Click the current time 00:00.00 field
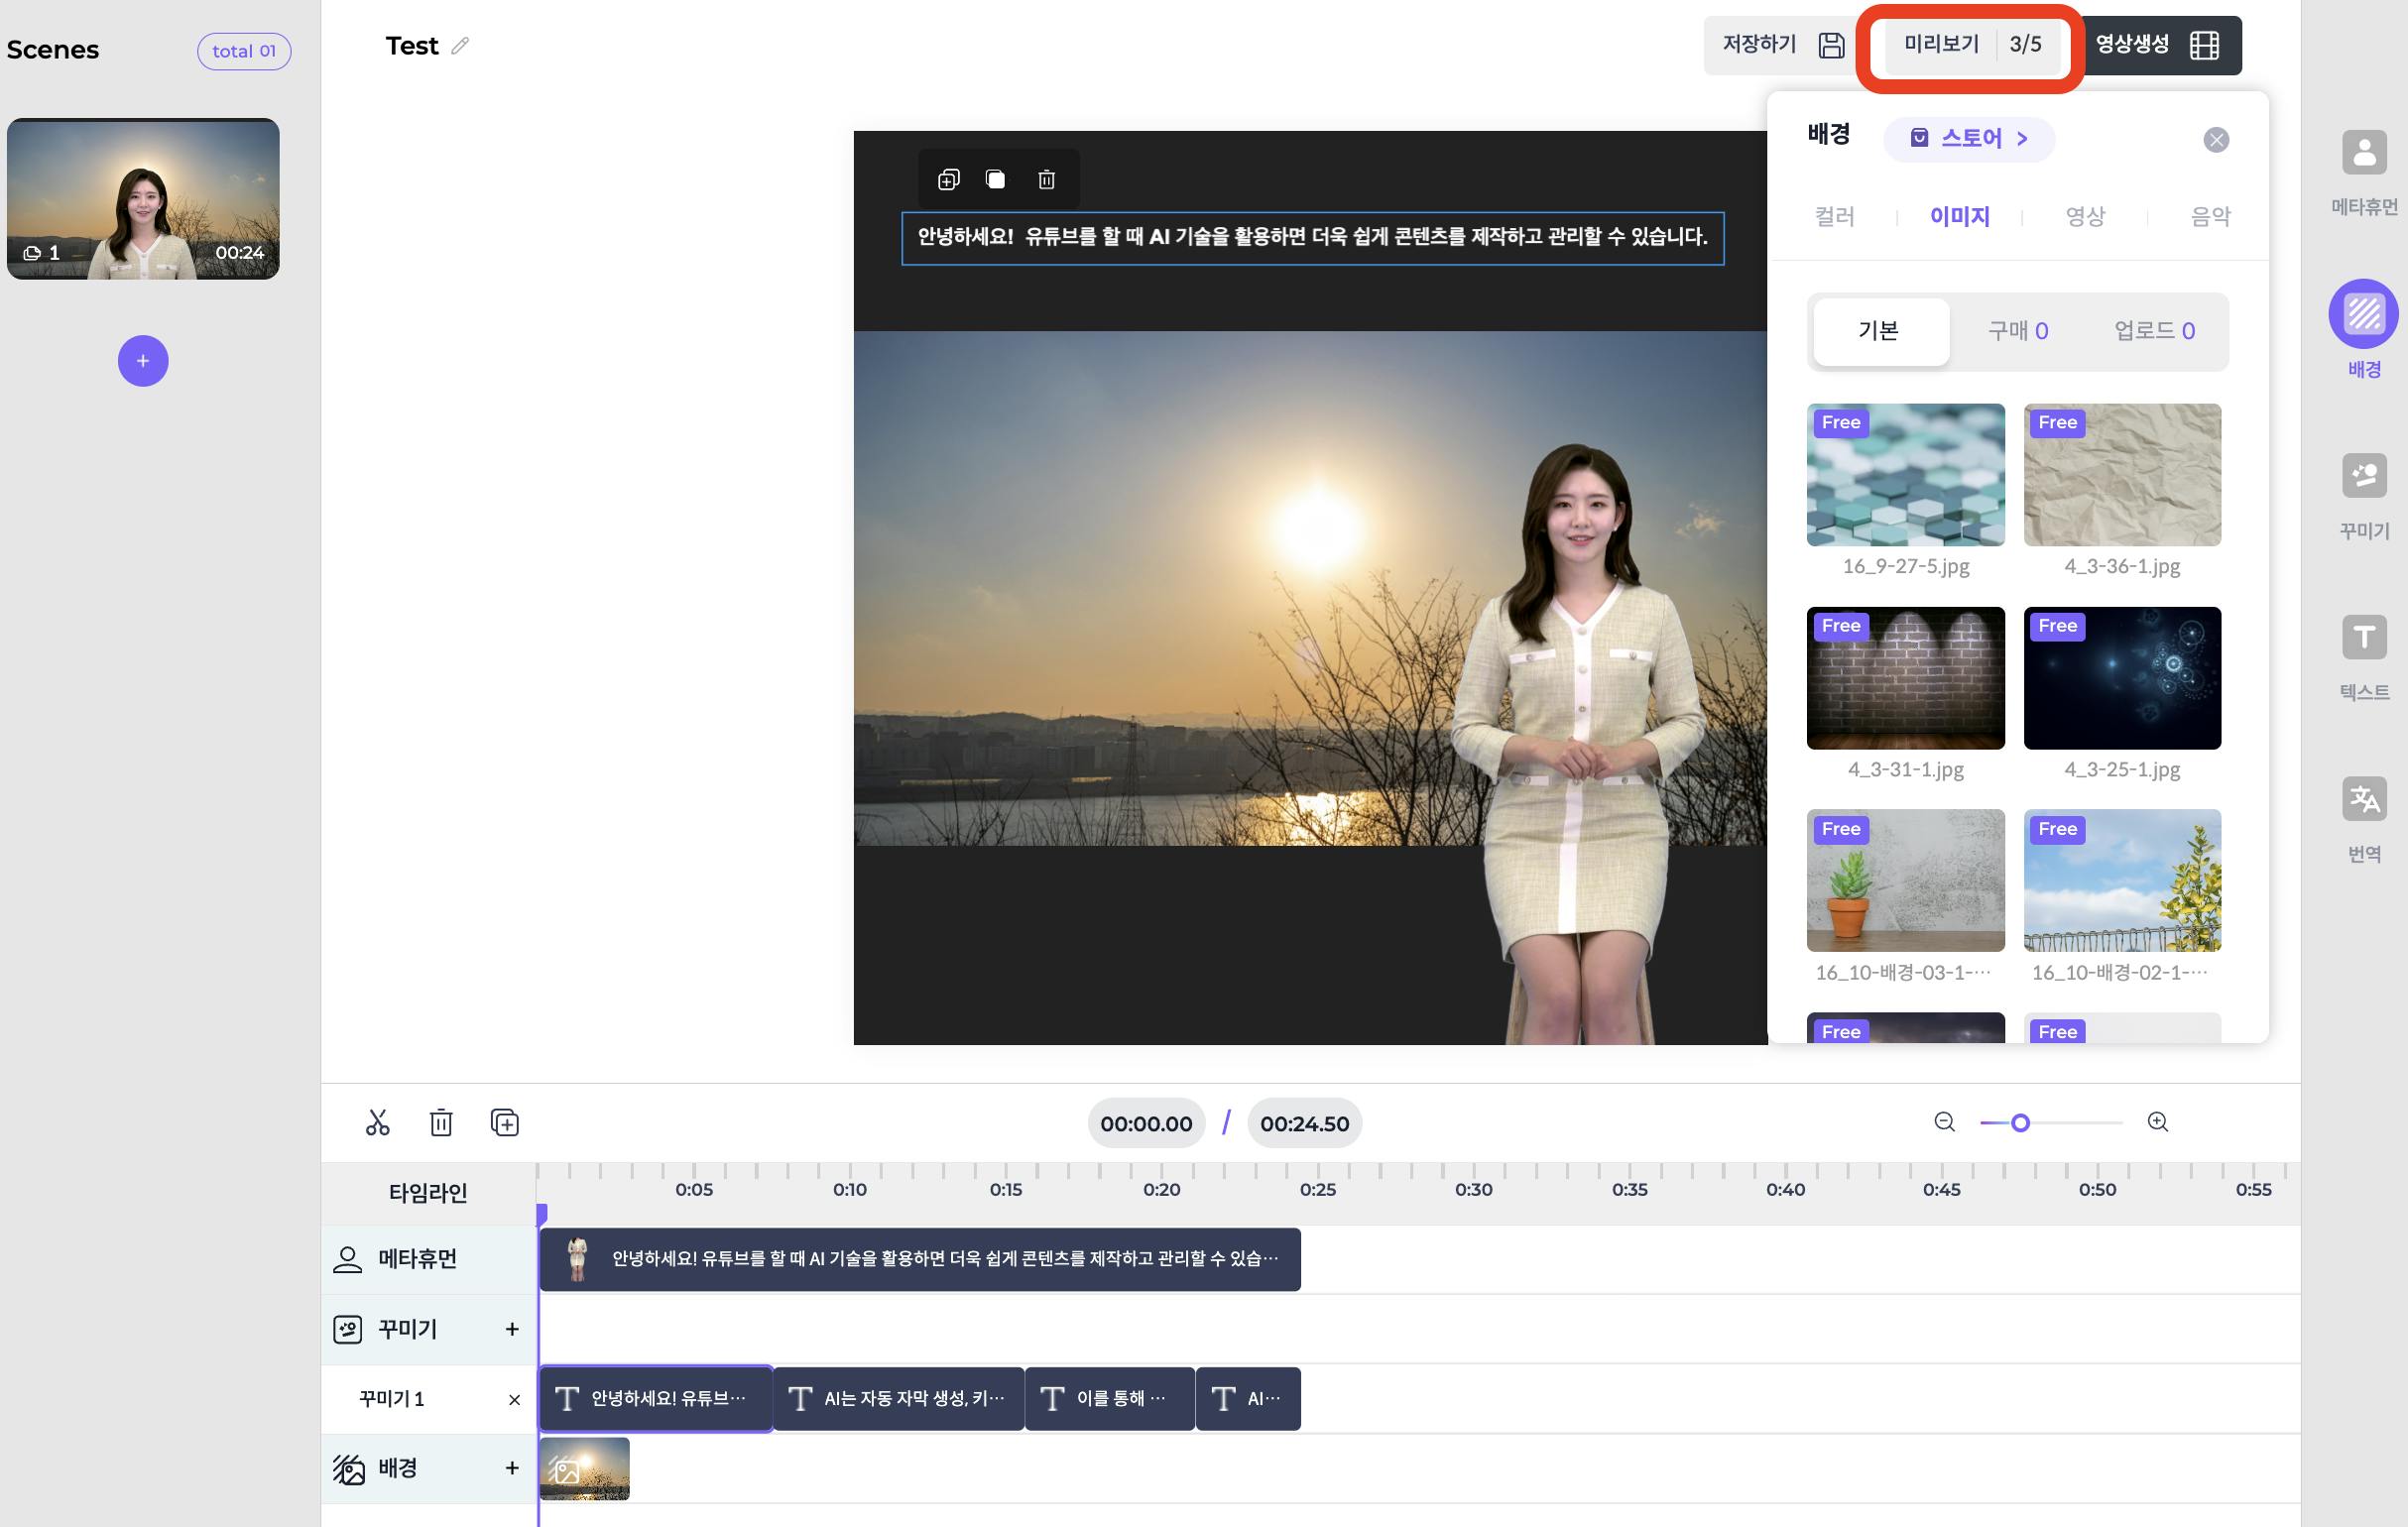The height and width of the screenshot is (1527, 2408). click(1146, 1124)
